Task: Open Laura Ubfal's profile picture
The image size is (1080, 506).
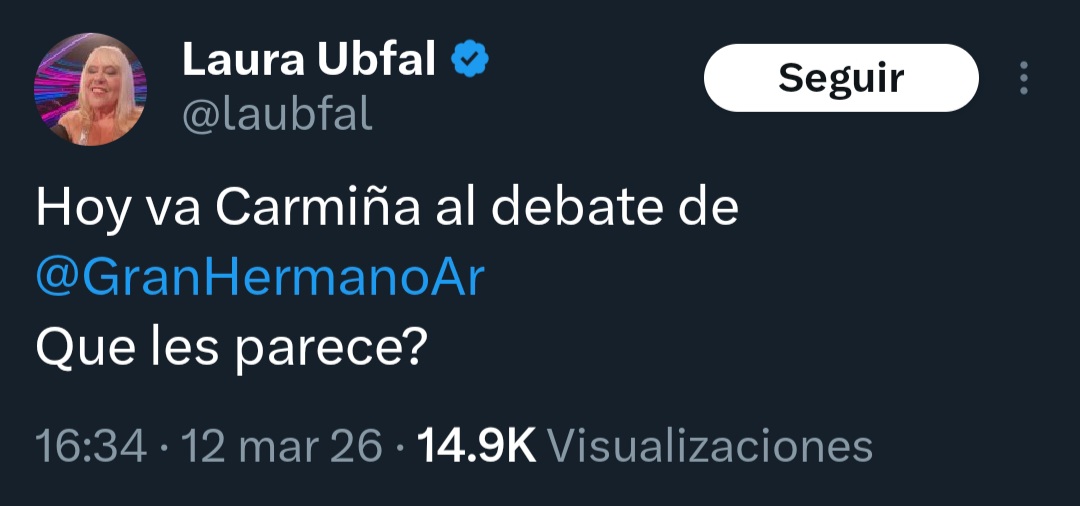Action: 91,88
